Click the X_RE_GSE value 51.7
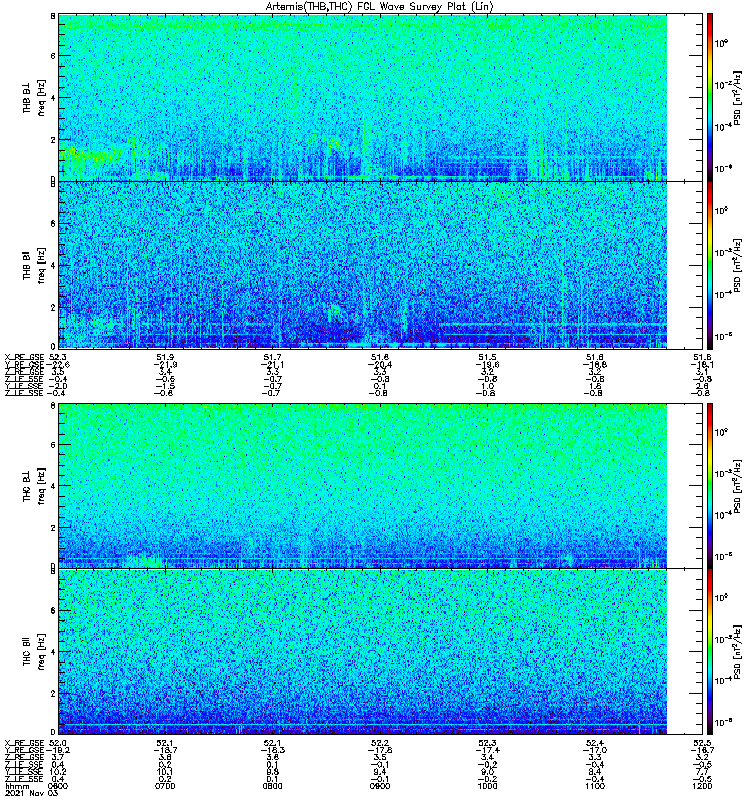Screen dimensions: 750x800 (272, 357)
